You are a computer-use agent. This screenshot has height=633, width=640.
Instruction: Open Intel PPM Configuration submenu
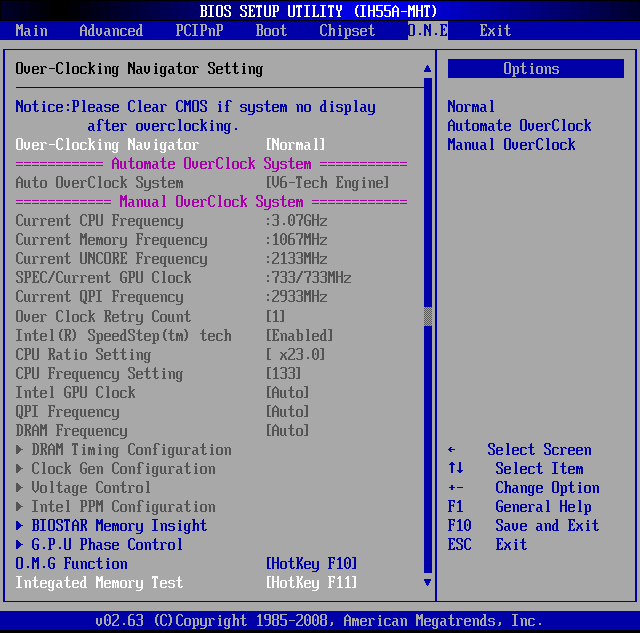pyautogui.click(x=123, y=506)
